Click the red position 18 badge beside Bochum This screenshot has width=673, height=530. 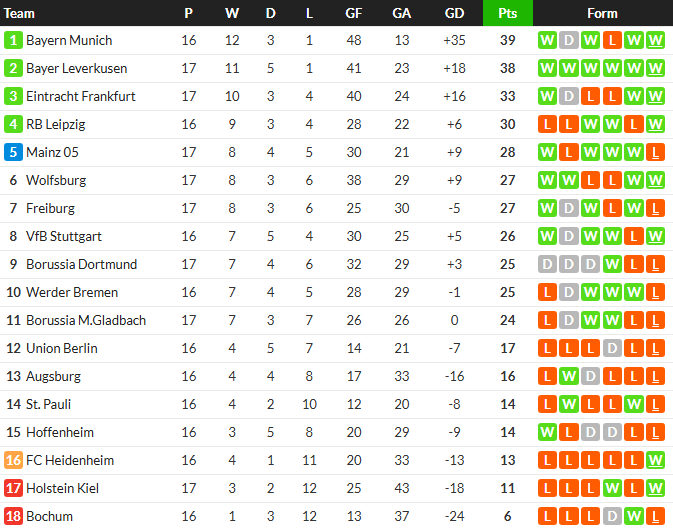coord(13,517)
